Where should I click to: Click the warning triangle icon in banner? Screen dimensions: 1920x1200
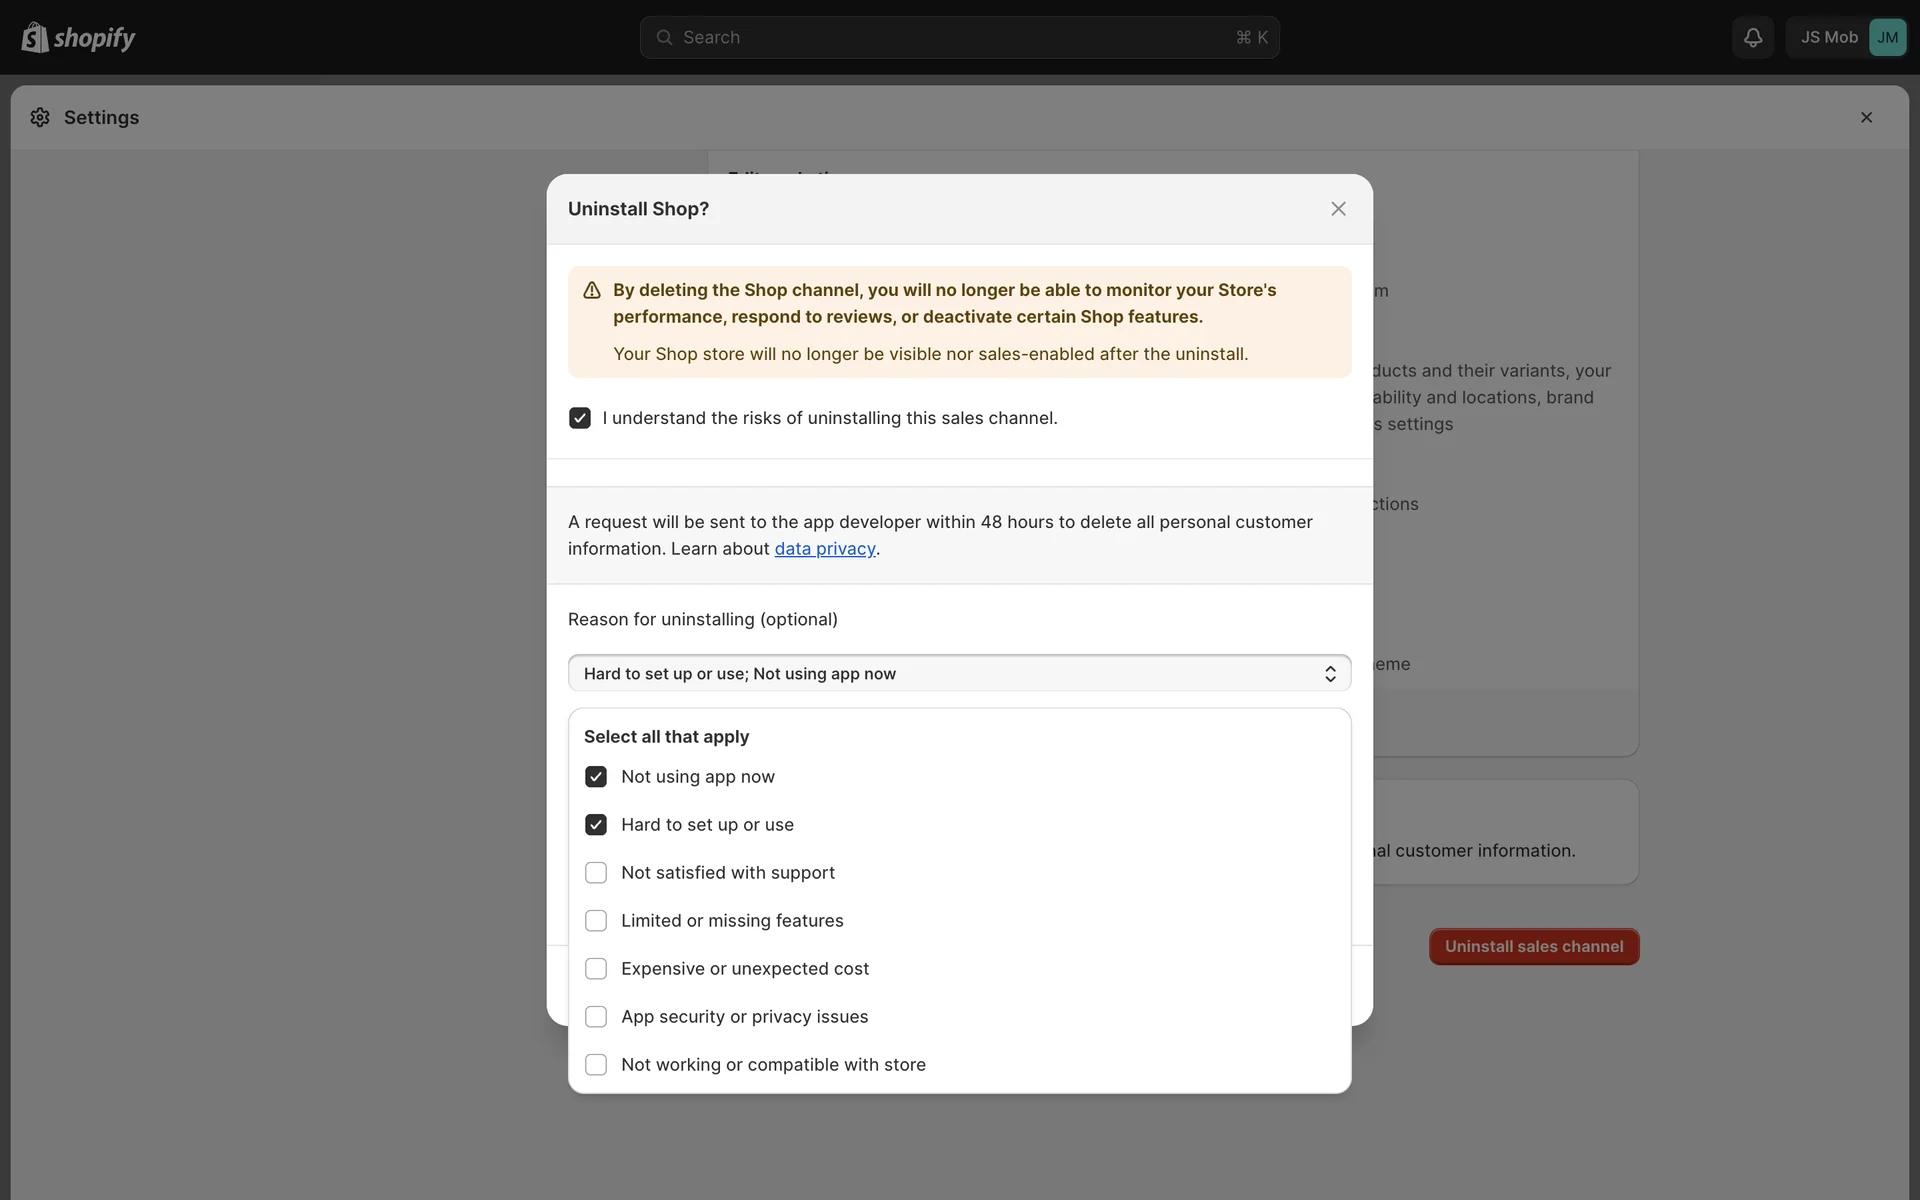[592, 290]
